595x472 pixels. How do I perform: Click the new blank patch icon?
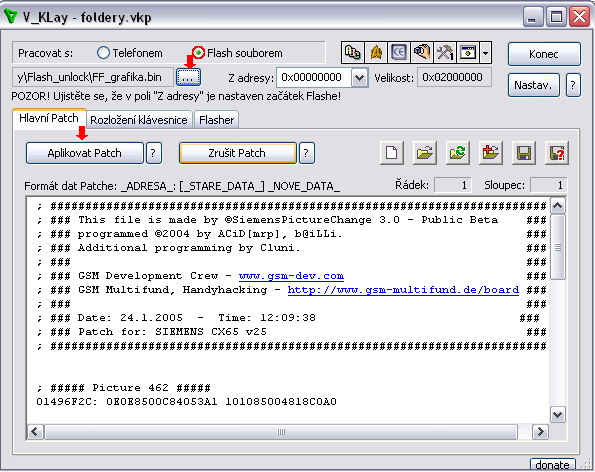click(392, 153)
